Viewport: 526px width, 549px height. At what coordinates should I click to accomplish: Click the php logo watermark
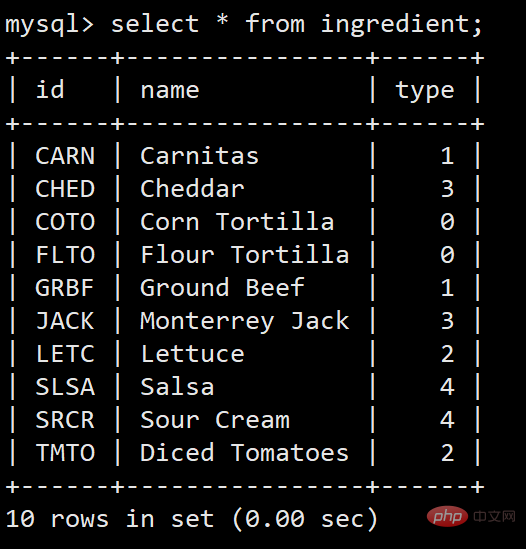[x=447, y=516]
